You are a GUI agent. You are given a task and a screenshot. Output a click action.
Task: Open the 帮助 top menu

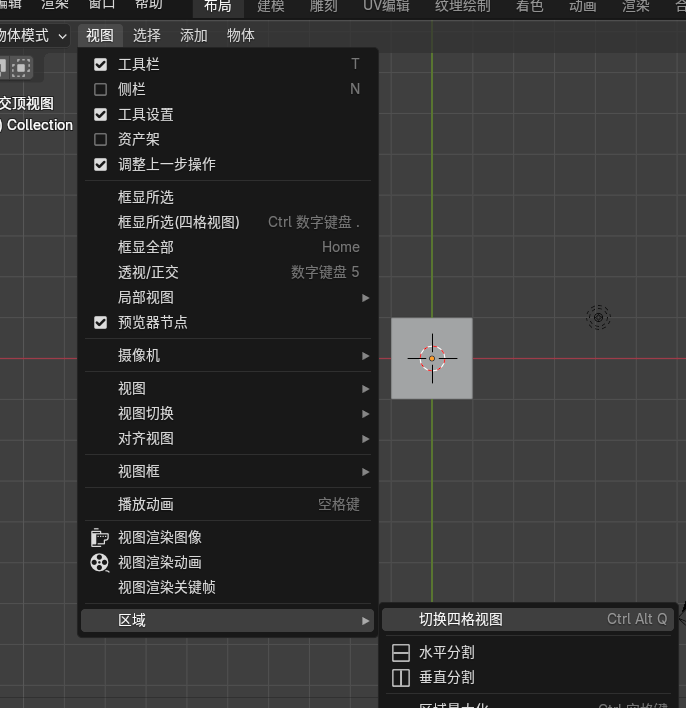(149, 5)
